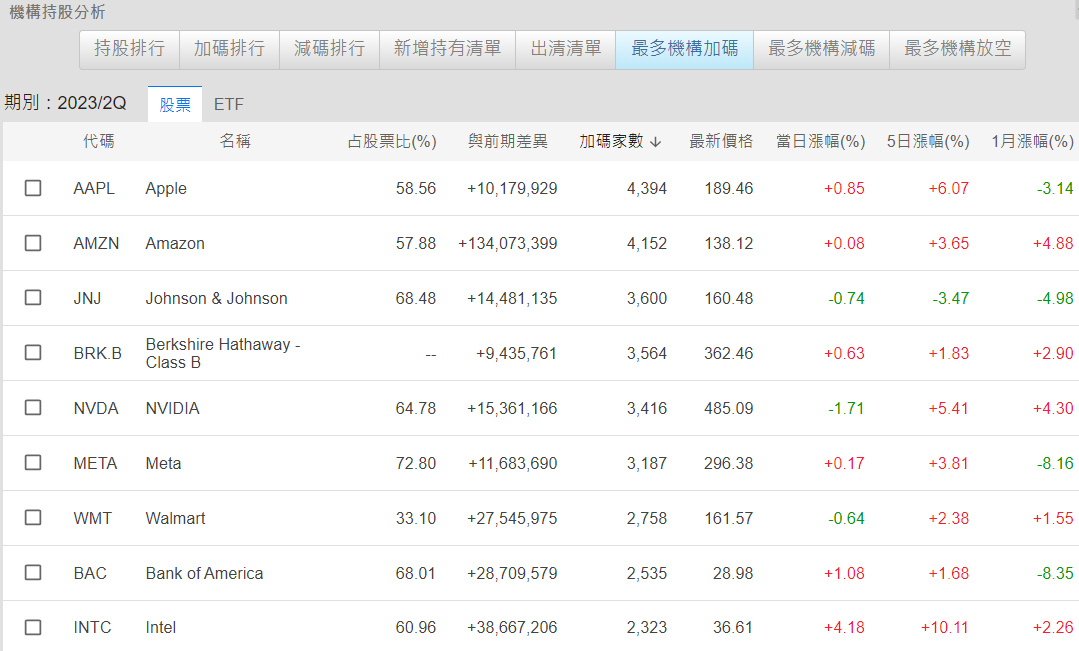The image size is (1079, 651).
Task: Sort by 加碼家數 column header
Action: 620,142
